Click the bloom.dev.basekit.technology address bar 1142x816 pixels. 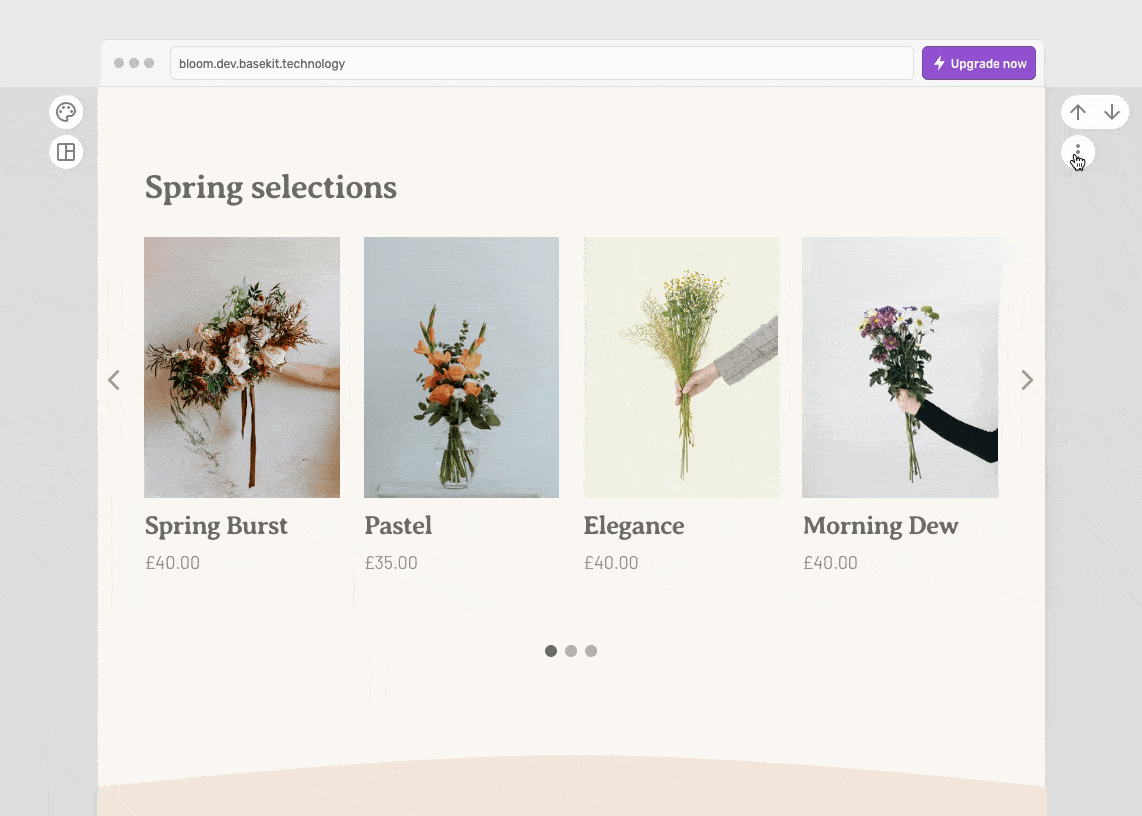tap(540, 63)
